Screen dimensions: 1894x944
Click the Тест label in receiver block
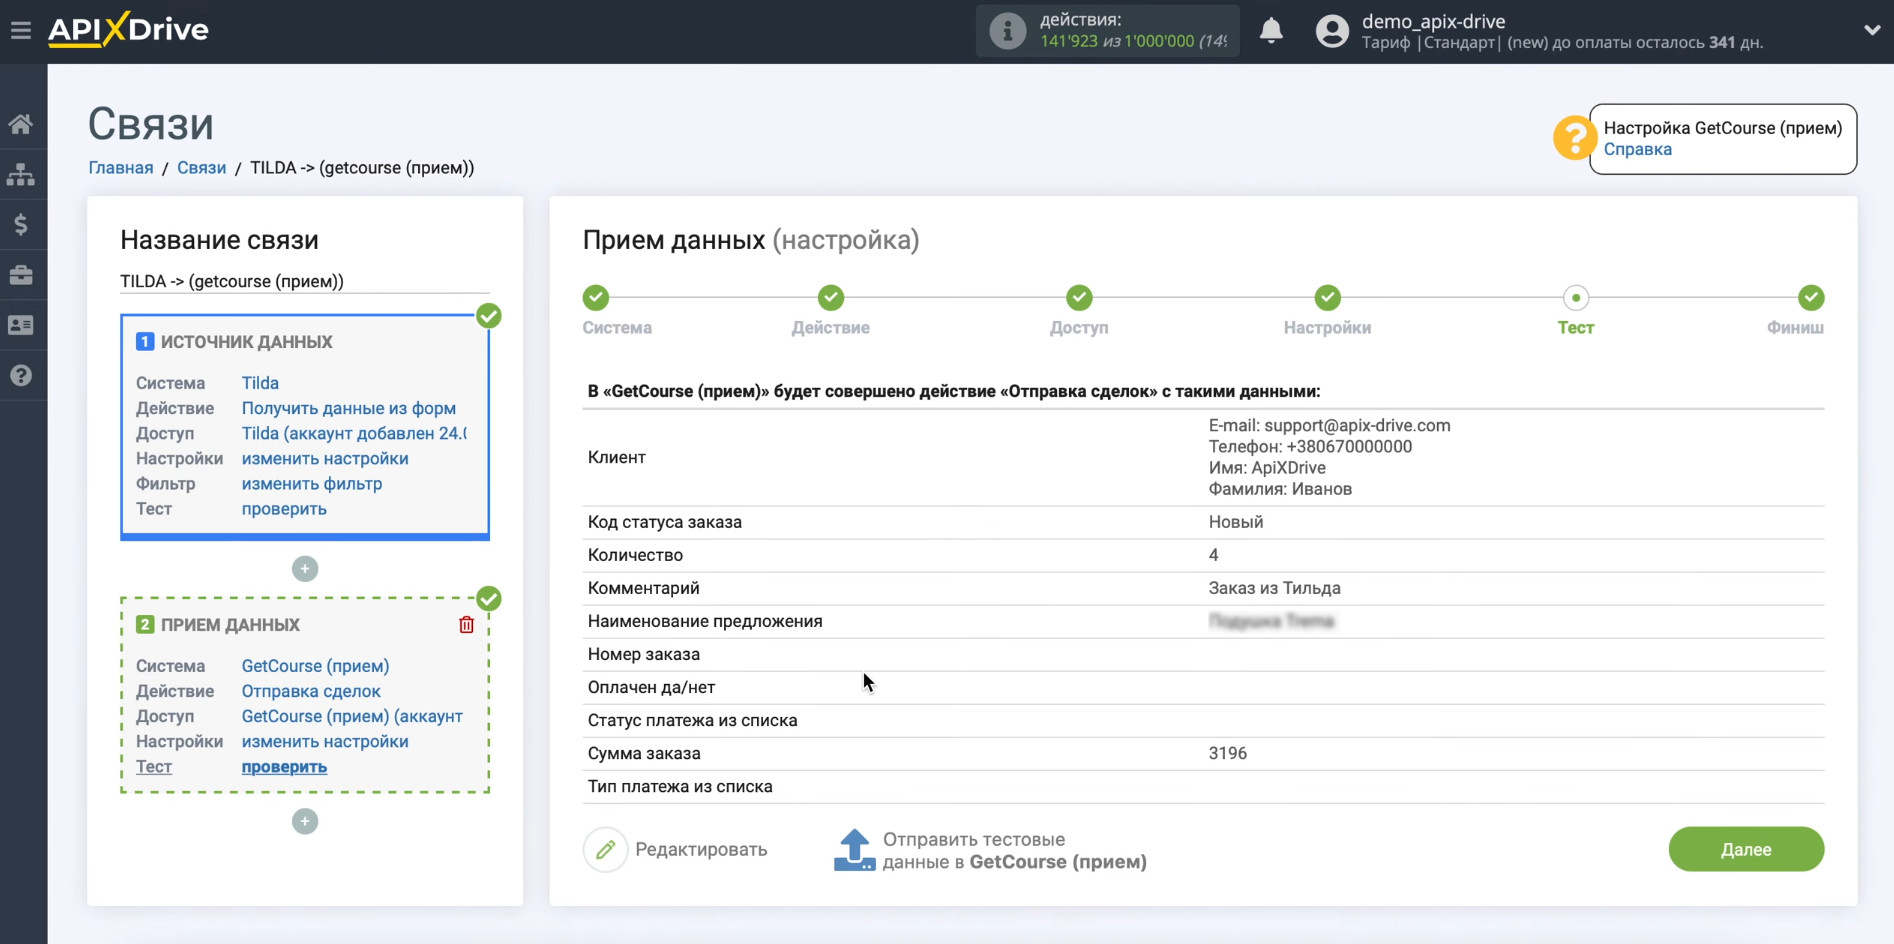click(154, 767)
